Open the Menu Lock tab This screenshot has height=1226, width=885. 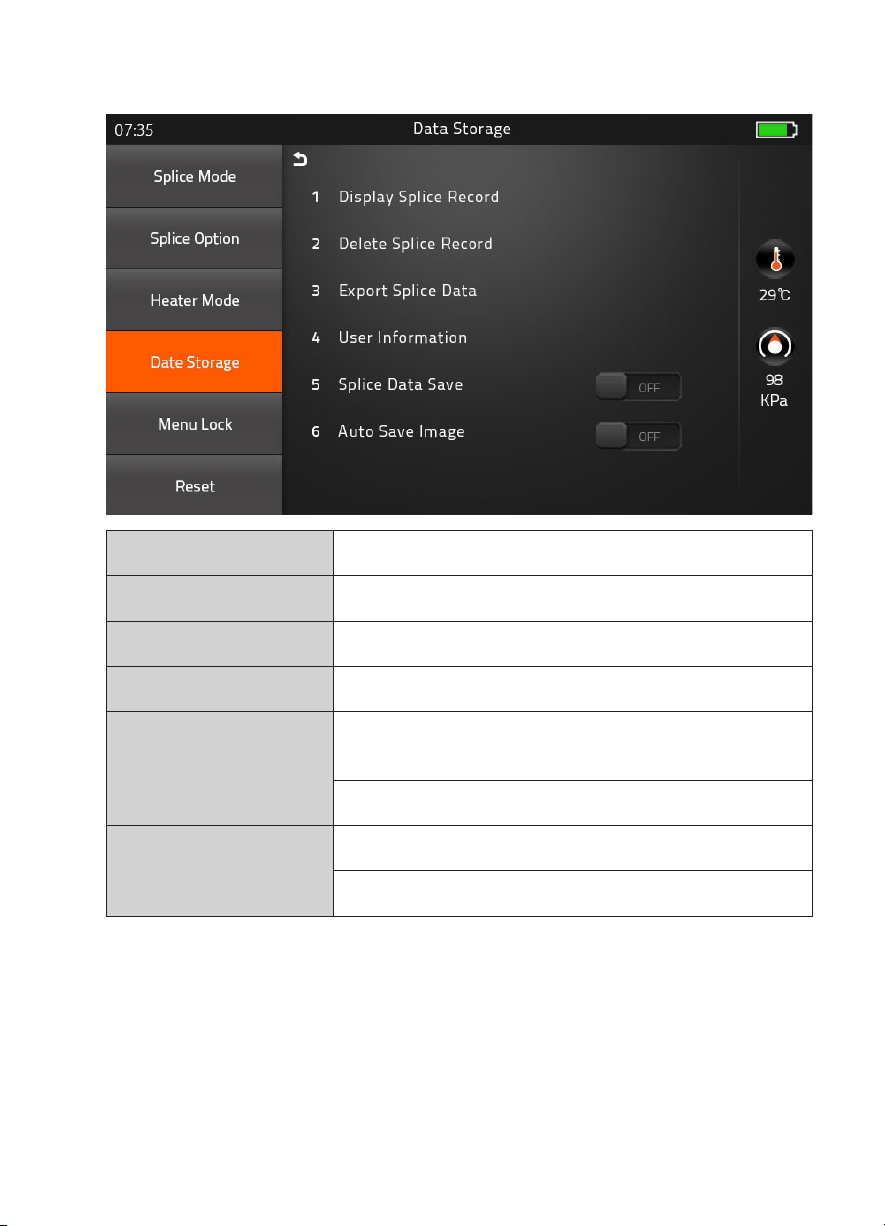click(194, 424)
